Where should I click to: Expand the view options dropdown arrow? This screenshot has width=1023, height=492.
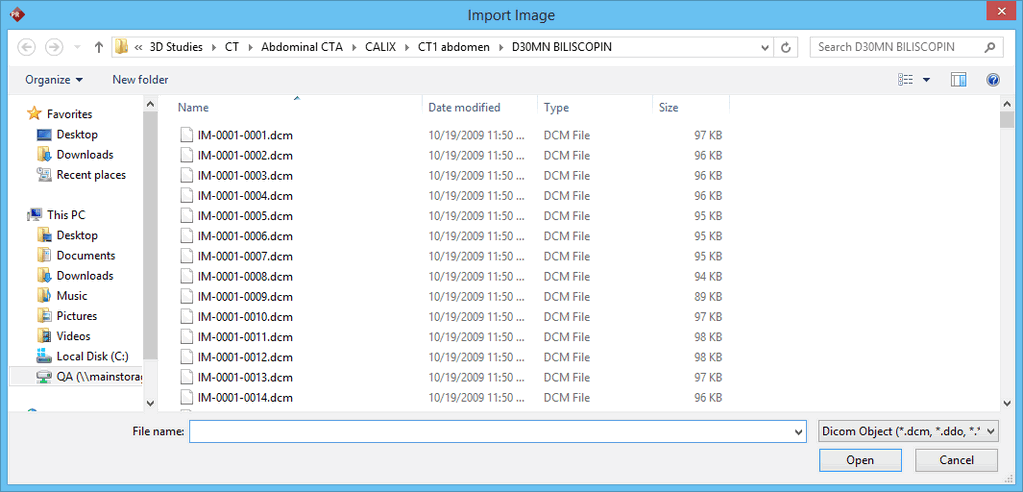(x=926, y=80)
